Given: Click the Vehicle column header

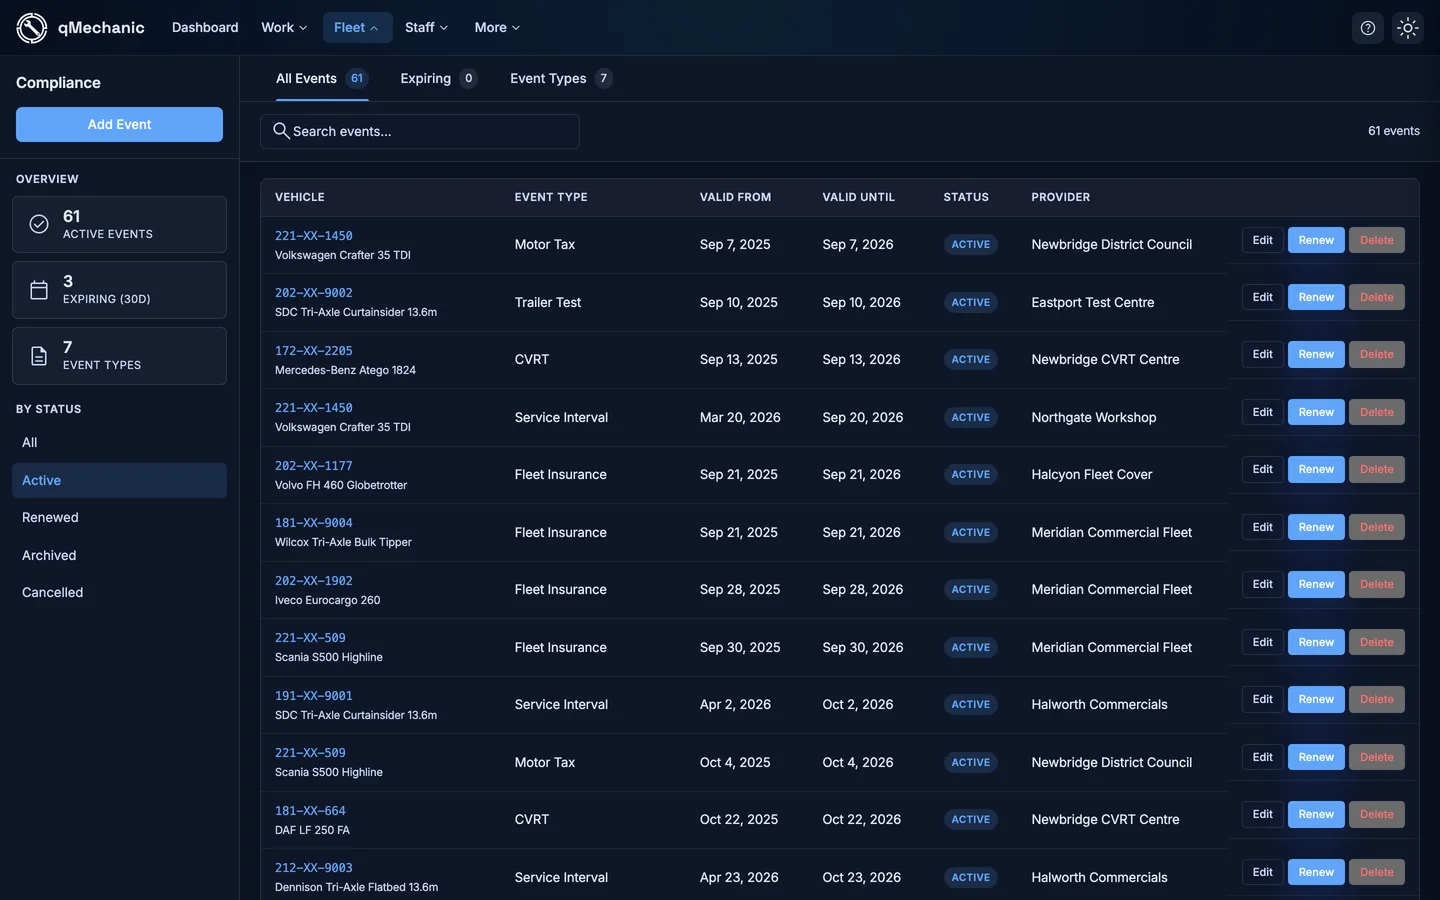Looking at the screenshot, I should click(300, 197).
